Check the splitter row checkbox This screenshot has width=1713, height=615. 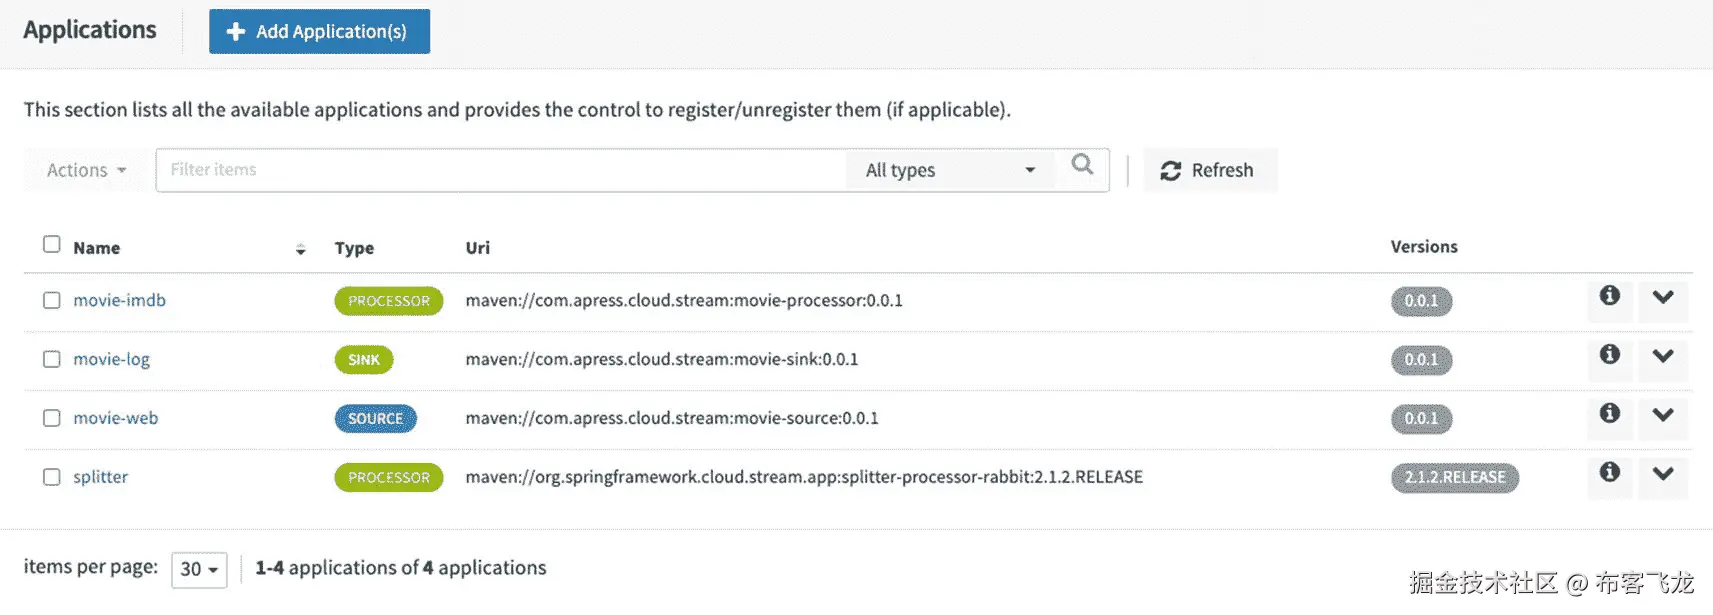tap(52, 478)
